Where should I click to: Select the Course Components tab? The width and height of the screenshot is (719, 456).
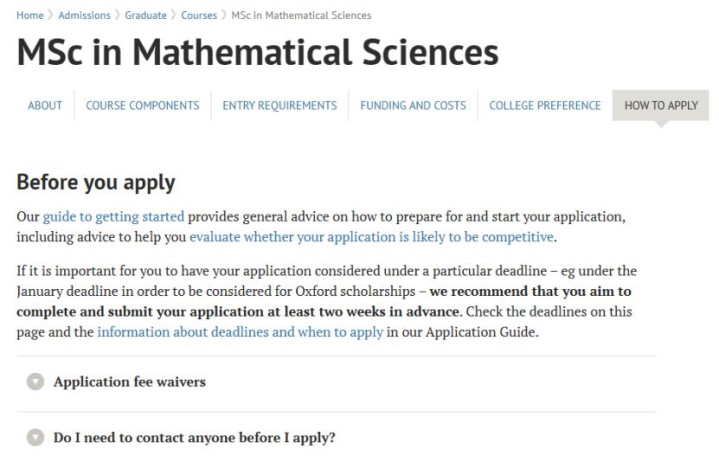142,105
